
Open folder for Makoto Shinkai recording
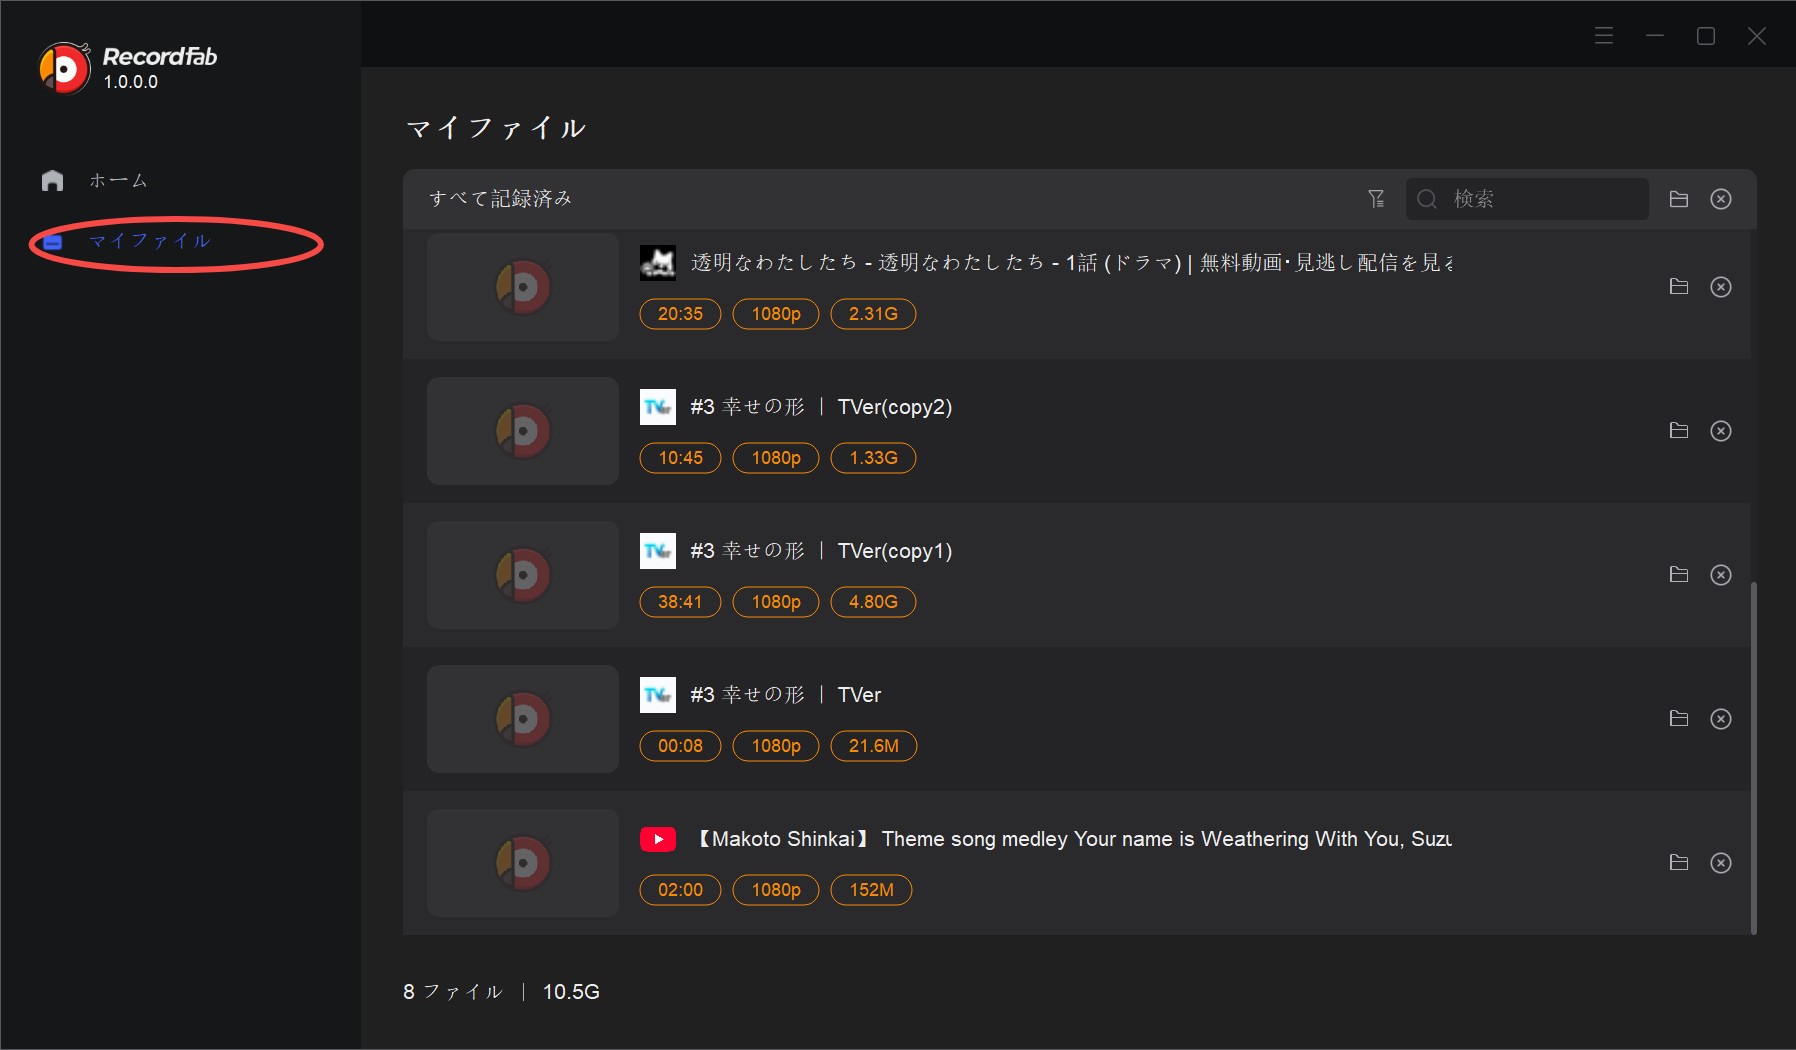(x=1679, y=863)
